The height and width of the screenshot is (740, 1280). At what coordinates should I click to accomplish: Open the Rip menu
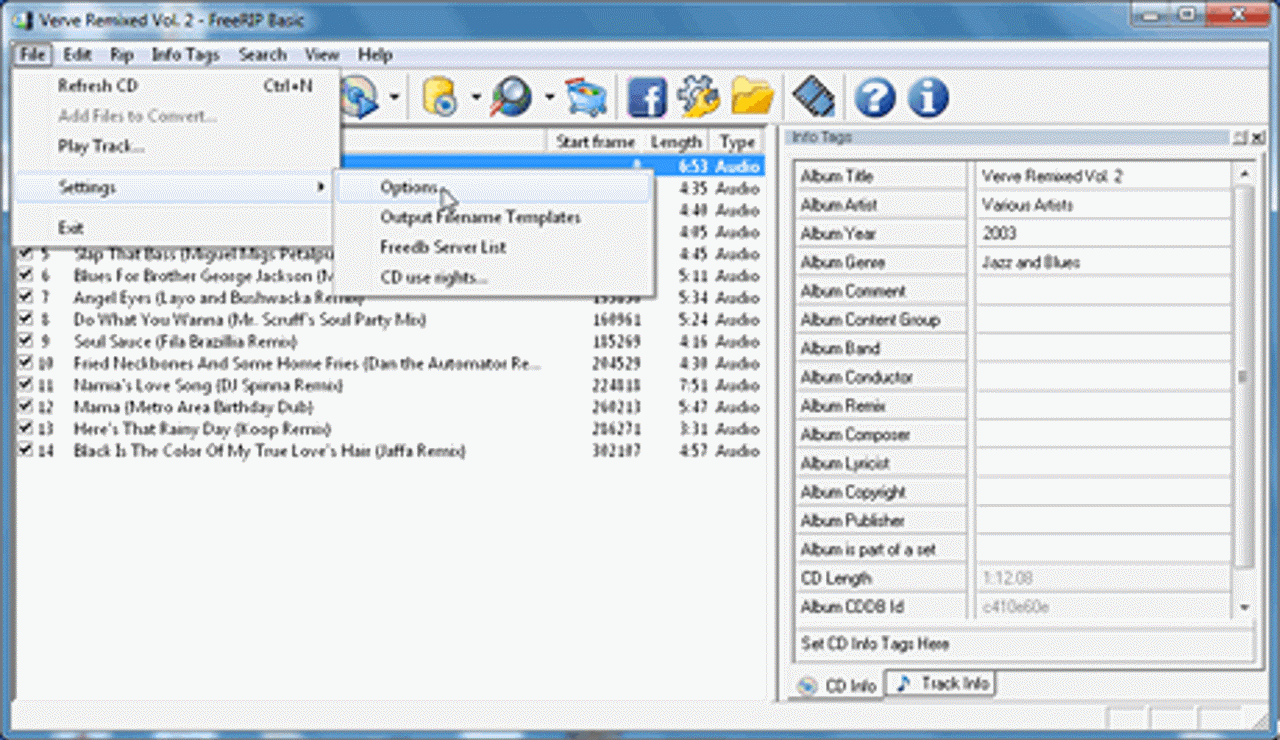coord(122,55)
